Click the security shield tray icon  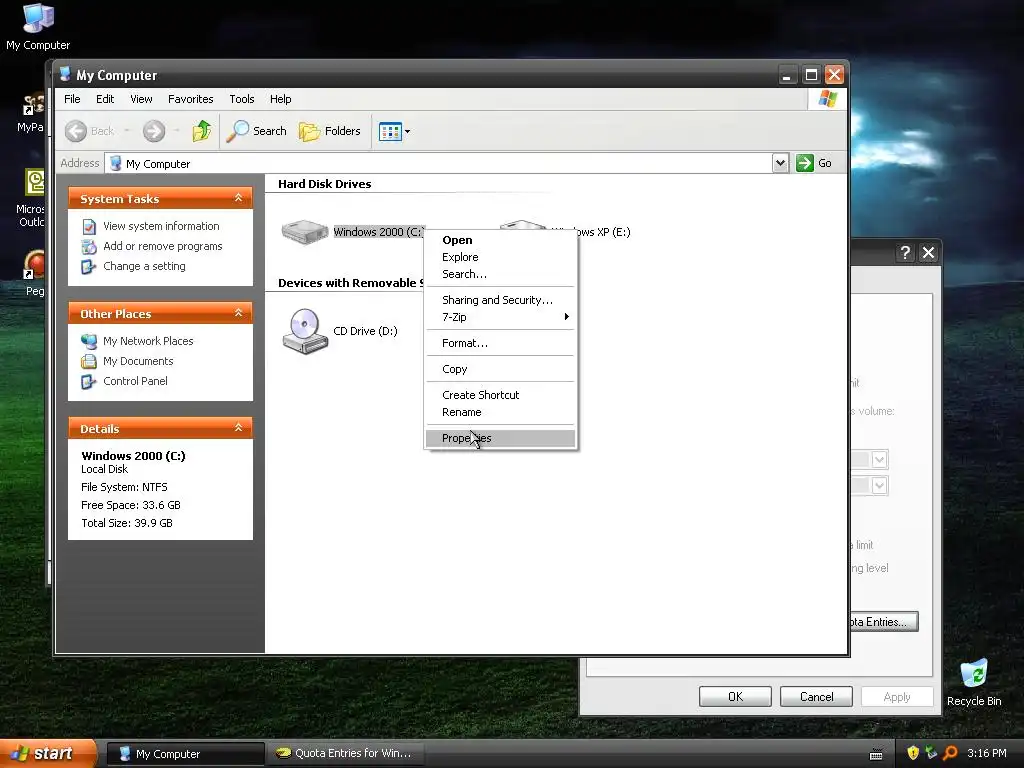coord(913,753)
